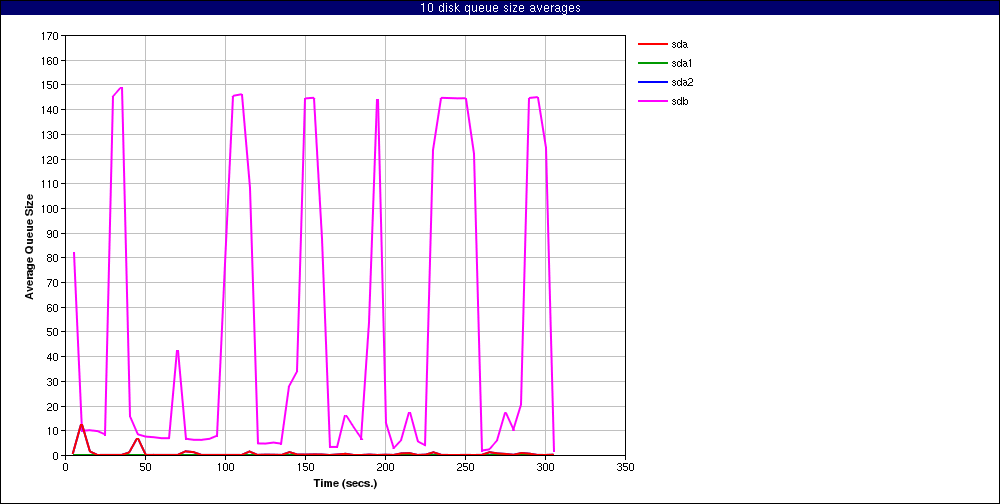Click the x-axis value 200
The image size is (1000, 504).
click(385, 467)
